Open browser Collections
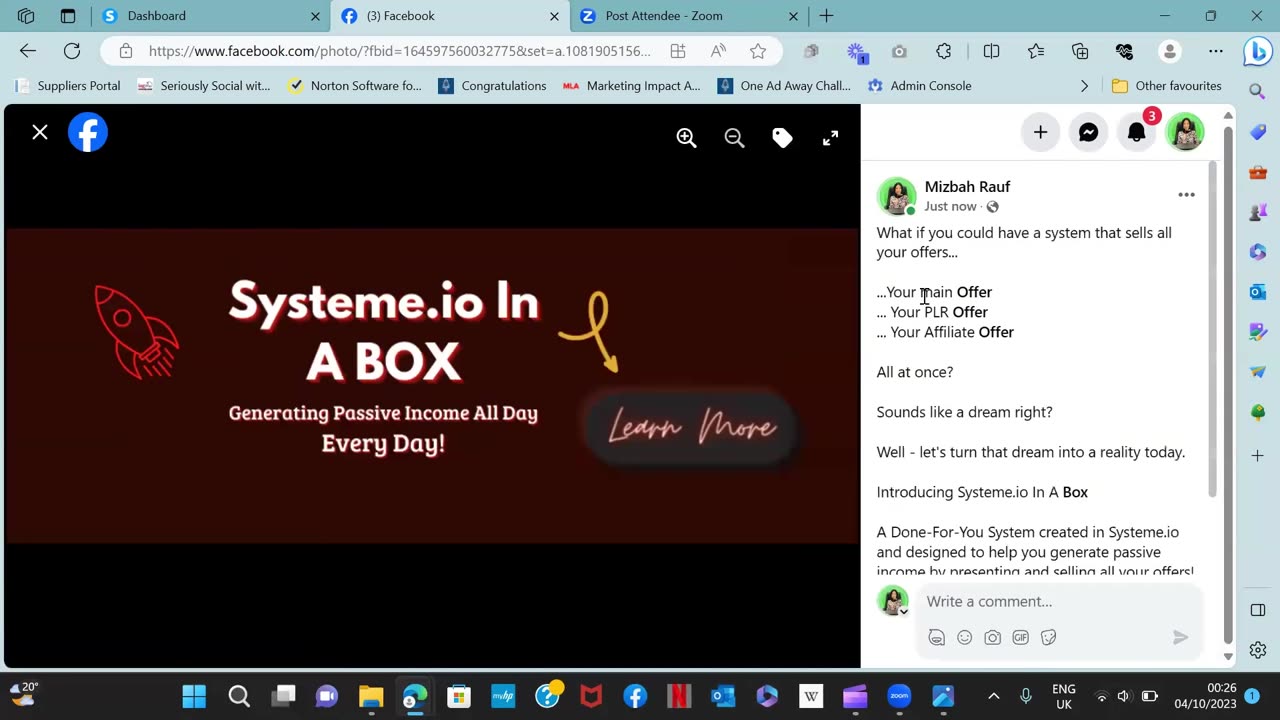Image resolution: width=1280 pixels, height=720 pixels. pyautogui.click(x=1080, y=51)
